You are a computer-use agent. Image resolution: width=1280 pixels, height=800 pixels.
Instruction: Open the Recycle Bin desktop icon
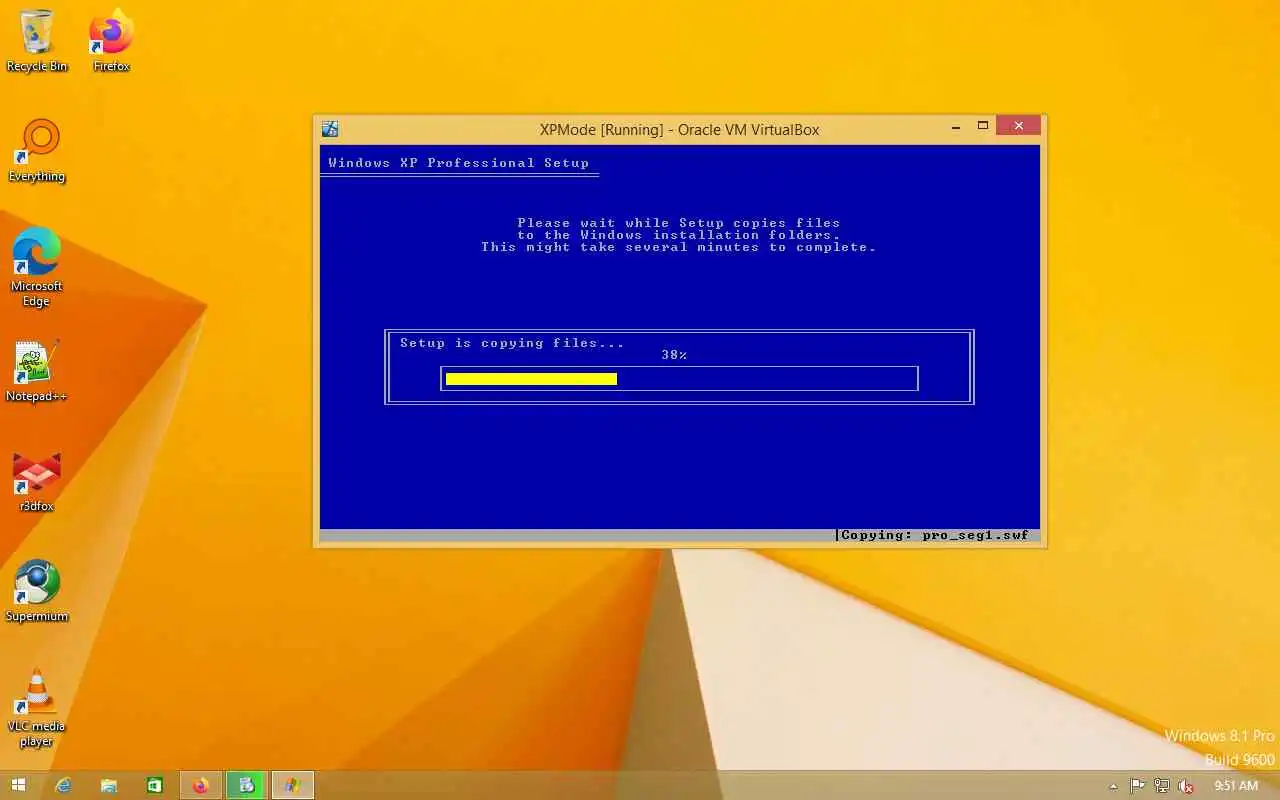37,41
